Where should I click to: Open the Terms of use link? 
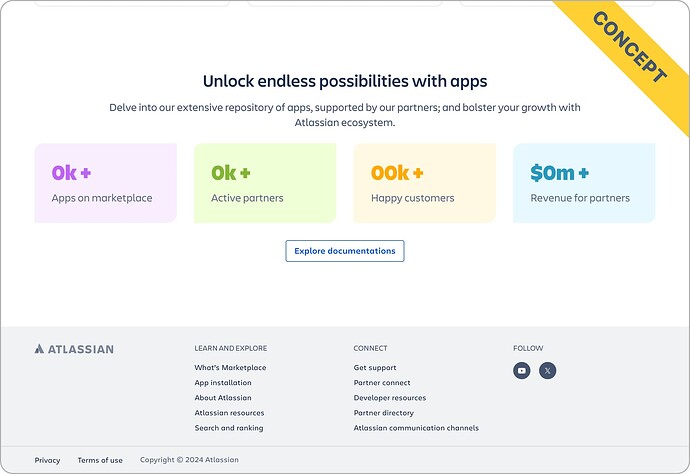pyautogui.click(x=100, y=460)
